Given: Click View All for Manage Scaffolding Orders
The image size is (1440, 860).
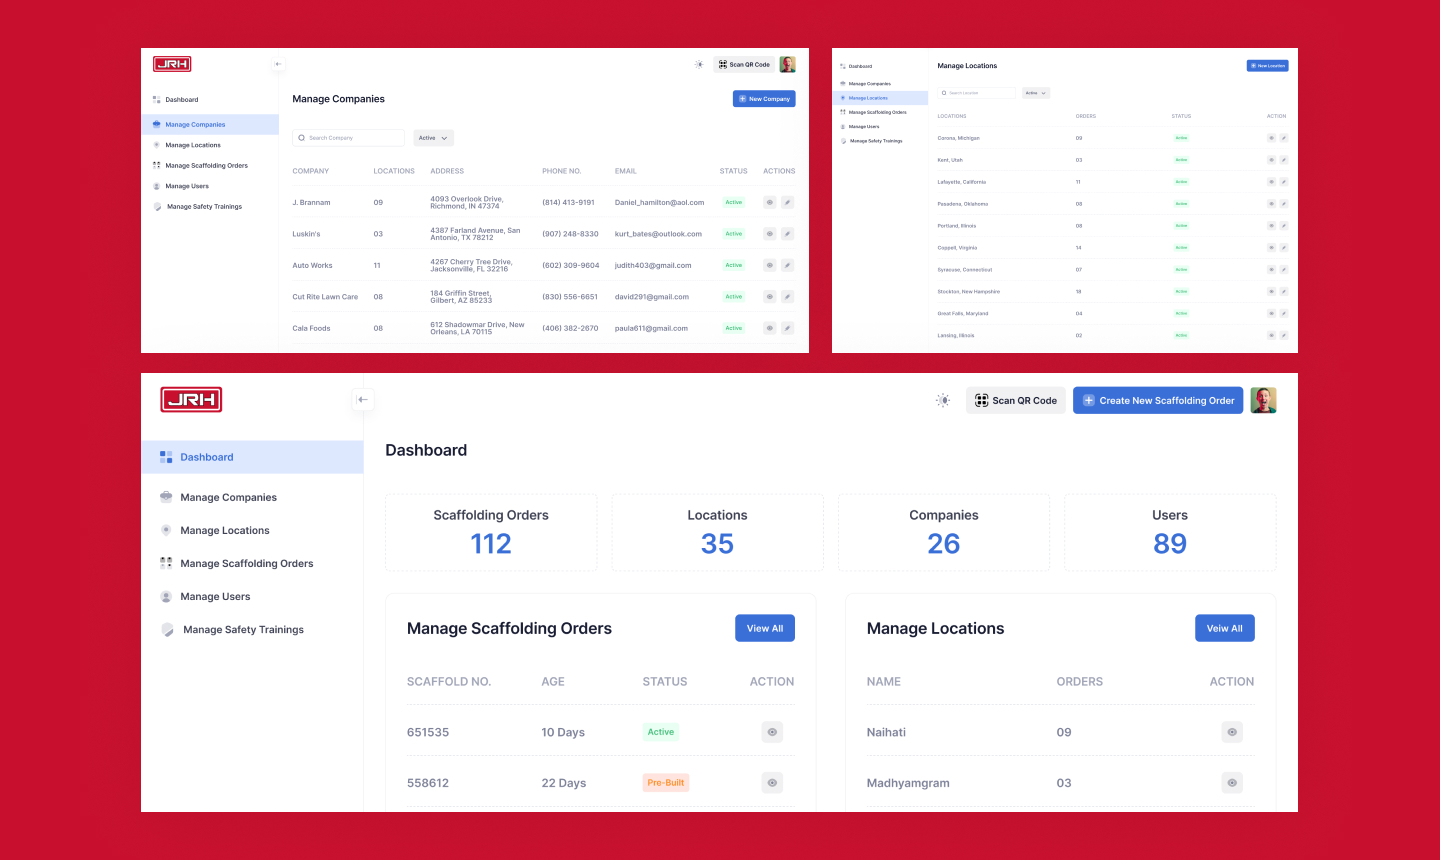Looking at the screenshot, I should click(765, 628).
